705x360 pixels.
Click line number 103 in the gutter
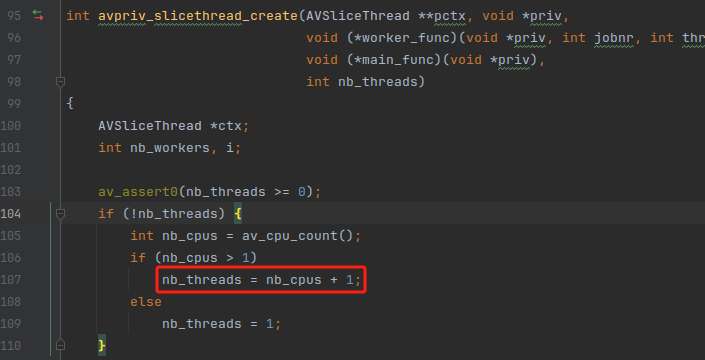(11, 192)
